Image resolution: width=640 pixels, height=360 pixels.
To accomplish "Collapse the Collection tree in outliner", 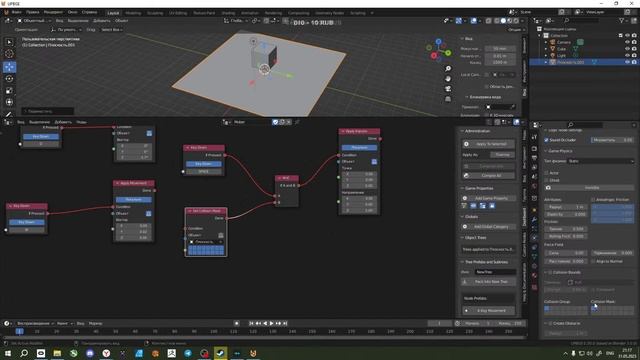I will (x=540, y=36).
